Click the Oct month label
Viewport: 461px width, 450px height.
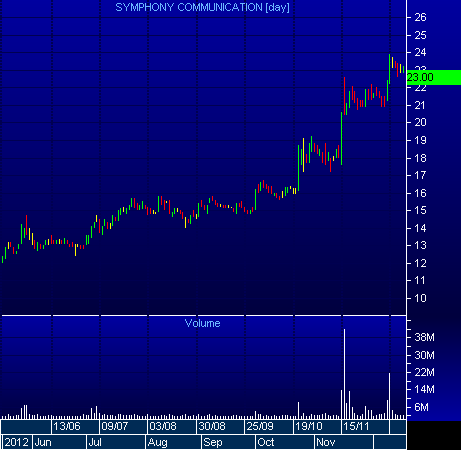tap(266, 442)
